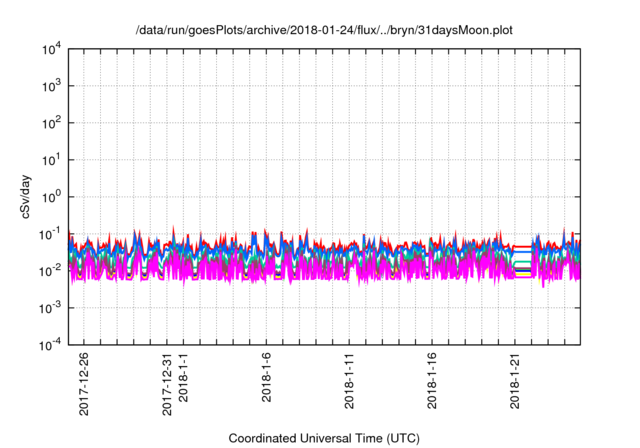Click the 10^0 y-axis tick label

[51, 197]
